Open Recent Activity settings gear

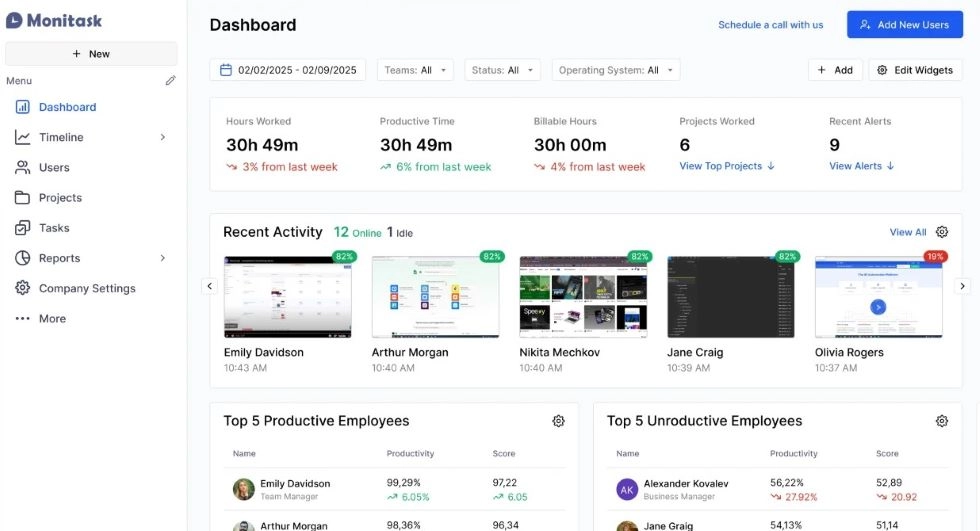pos(941,232)
